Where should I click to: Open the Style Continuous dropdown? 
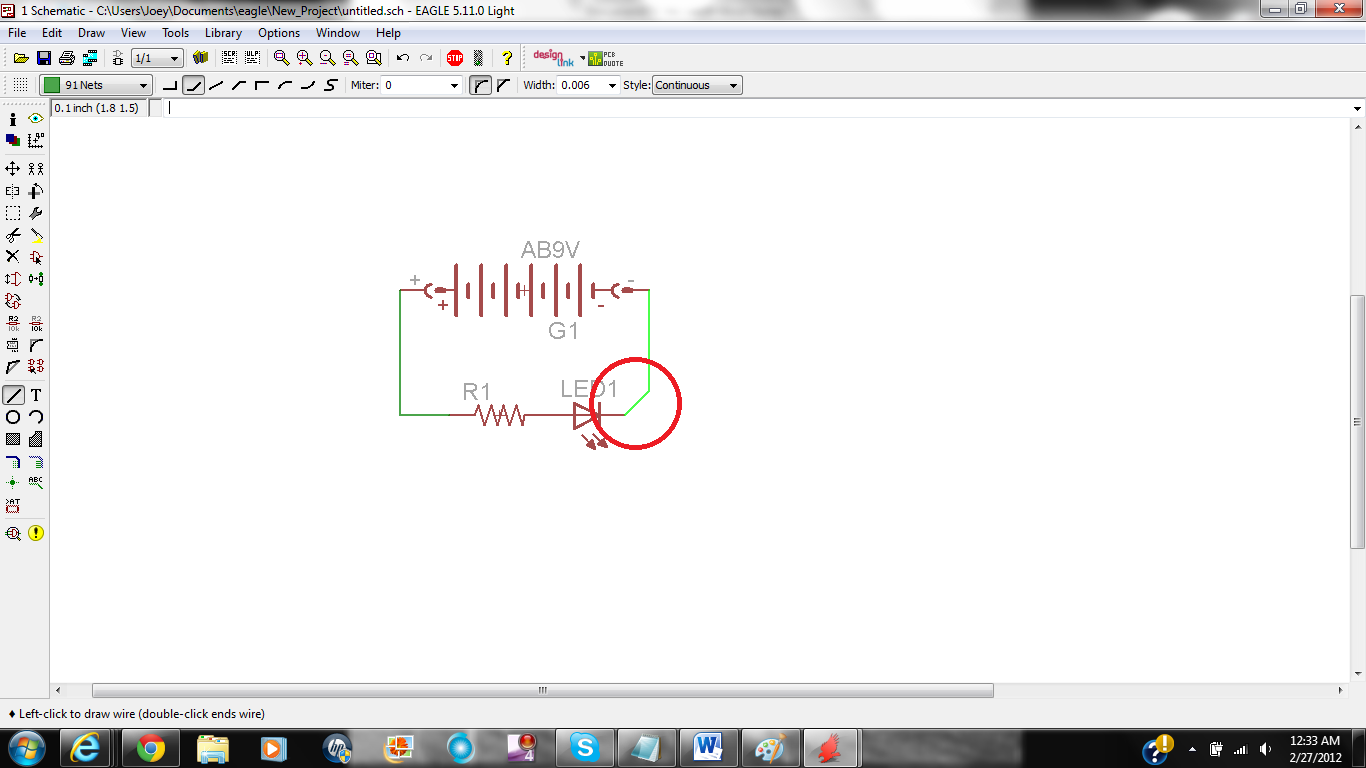point(697,85)
